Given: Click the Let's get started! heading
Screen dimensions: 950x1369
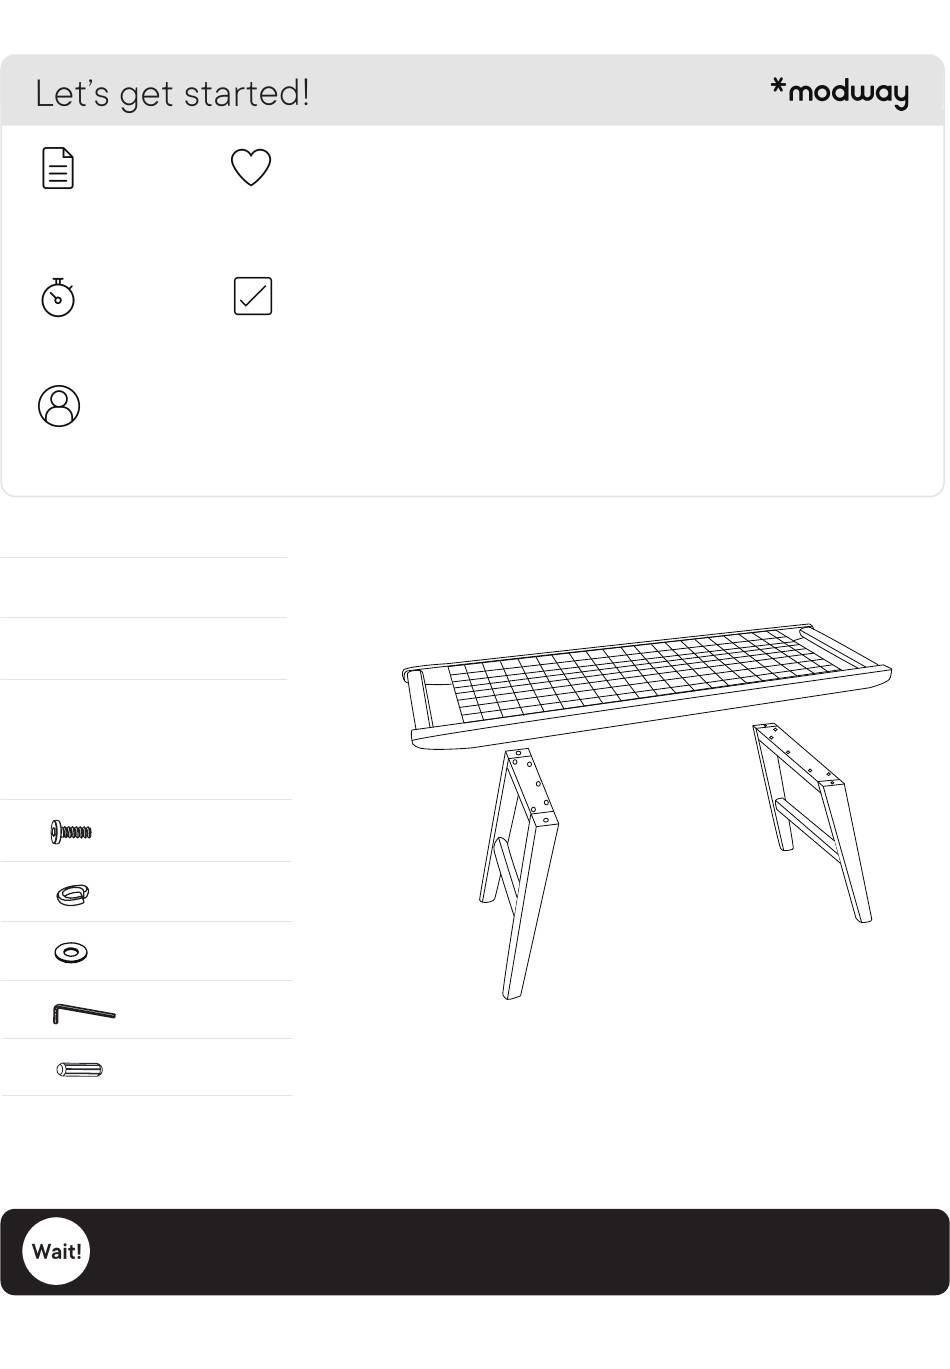Looking at the screenshot, I should pos(172,93).
